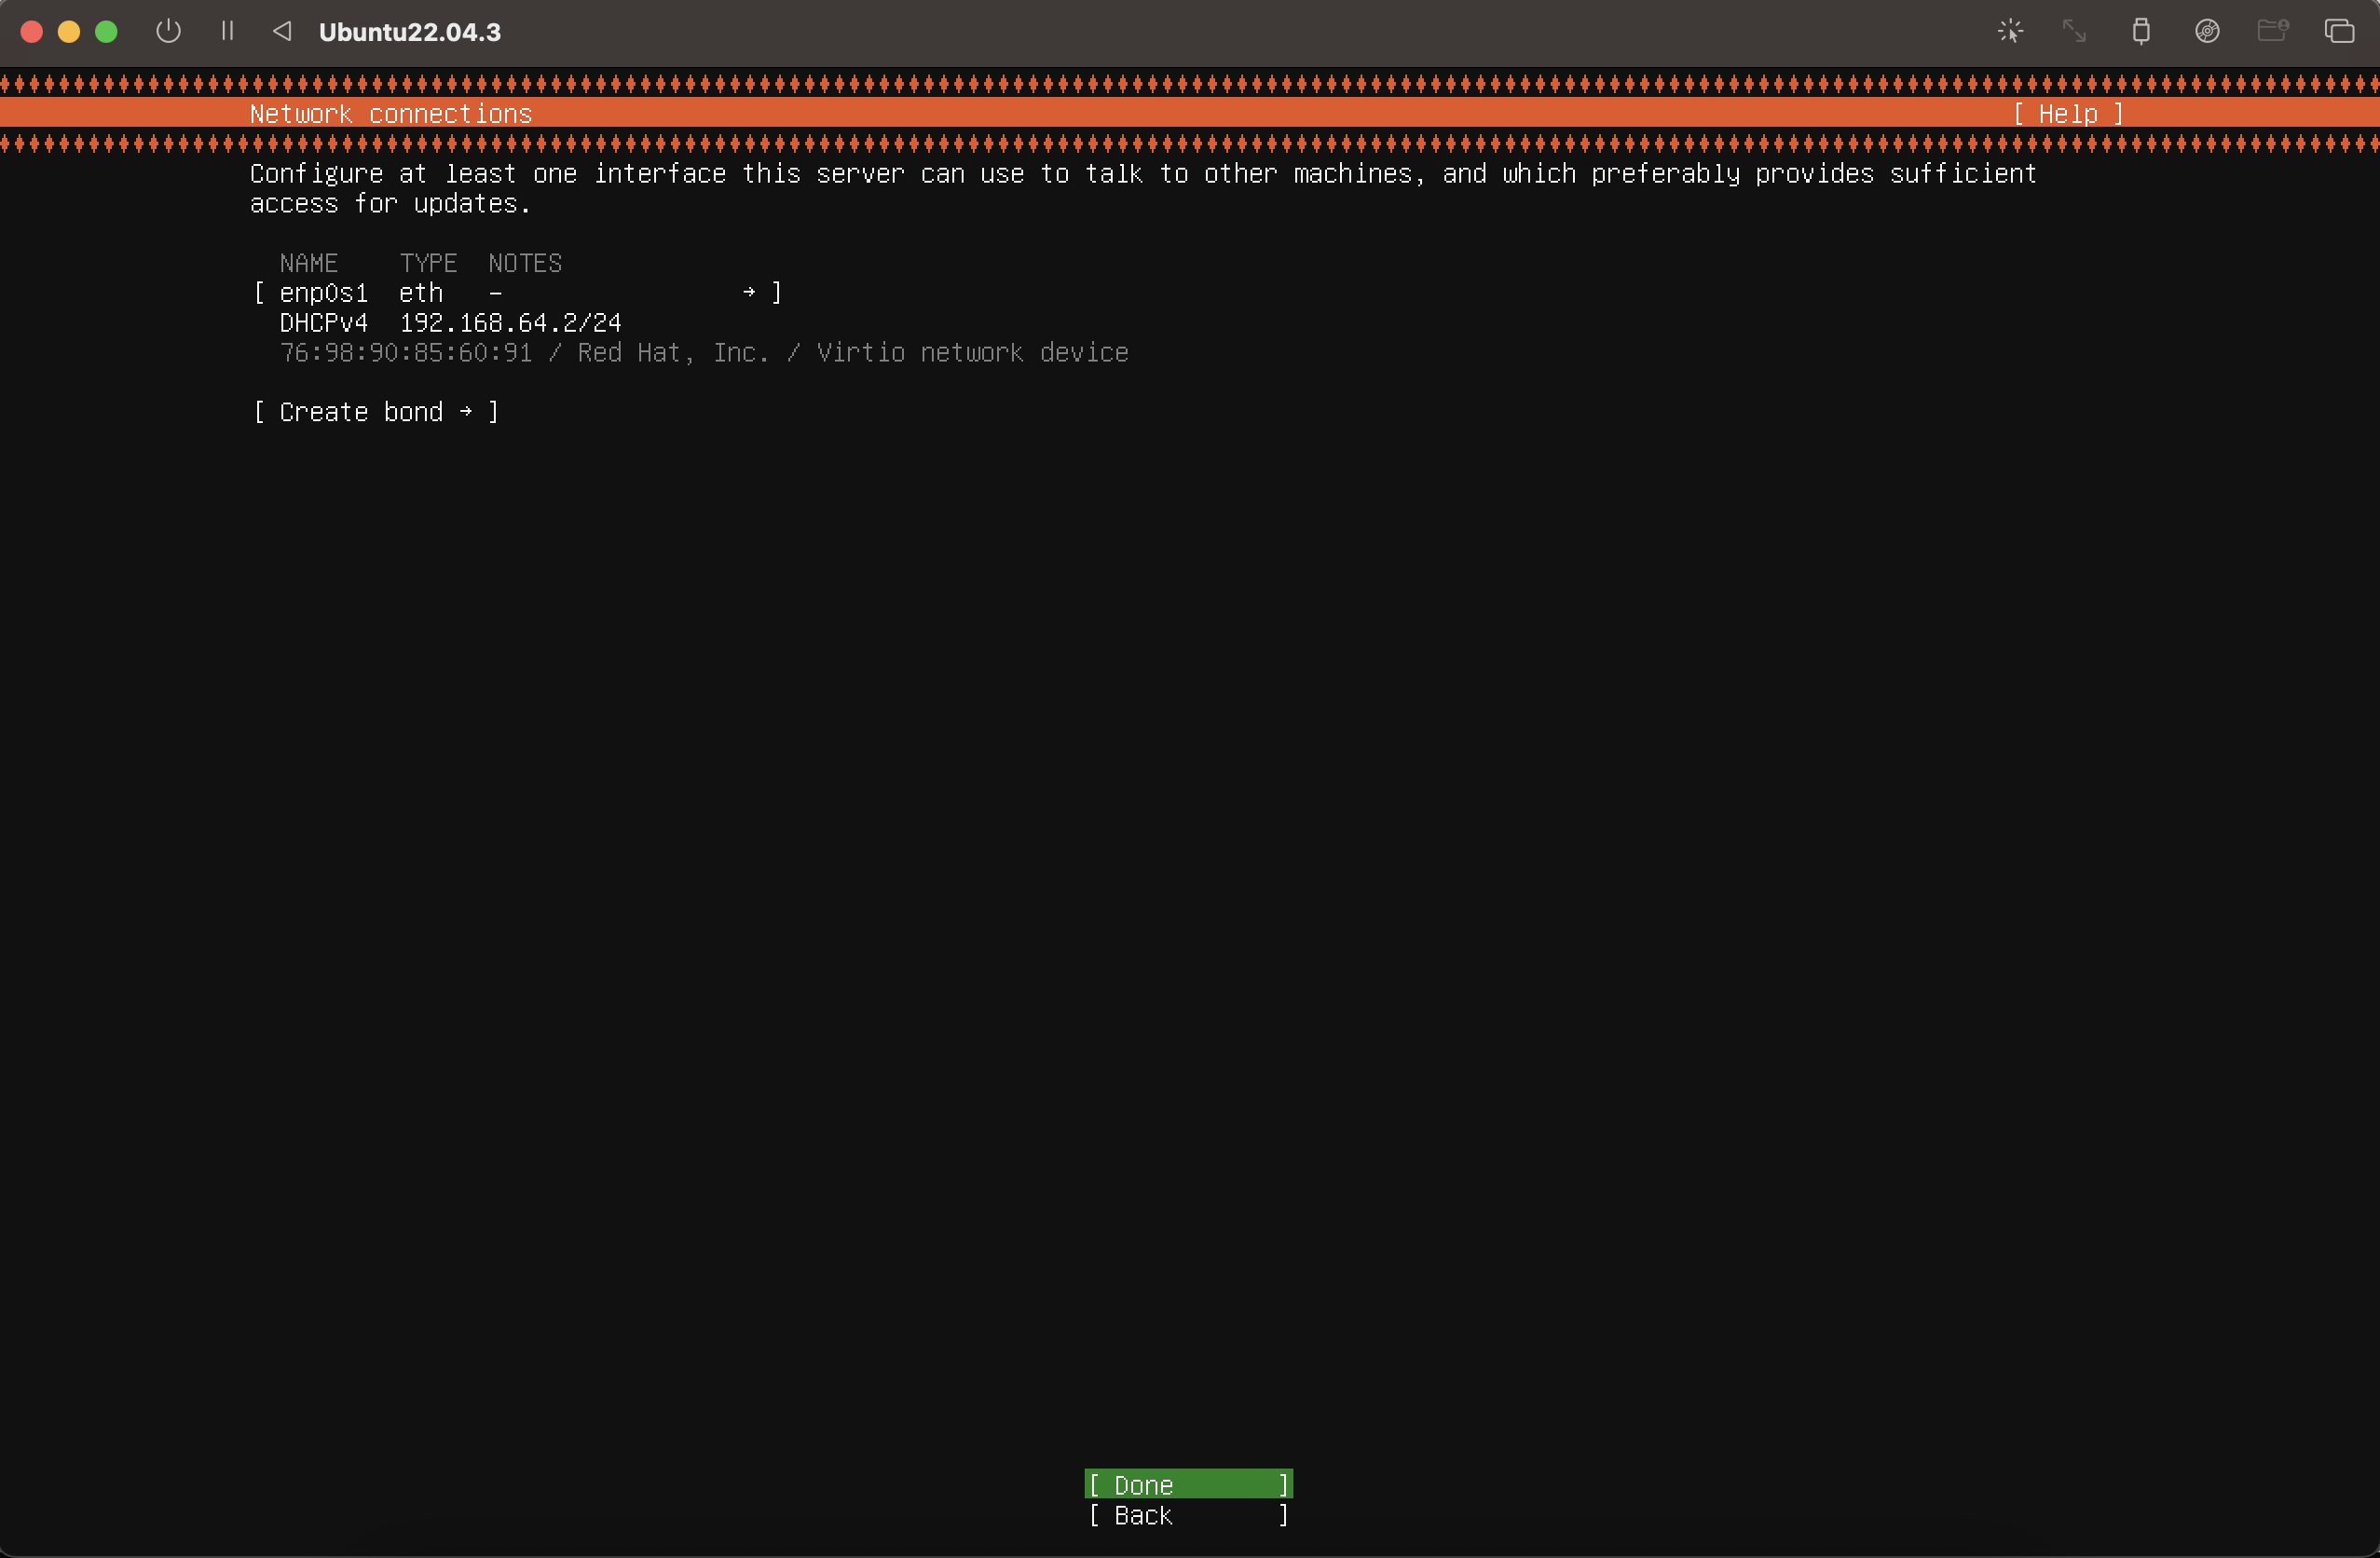This screenshot has height=1558, width=2380.
Task: Open the USB devices icon
Action: [x=2140, y=32]
